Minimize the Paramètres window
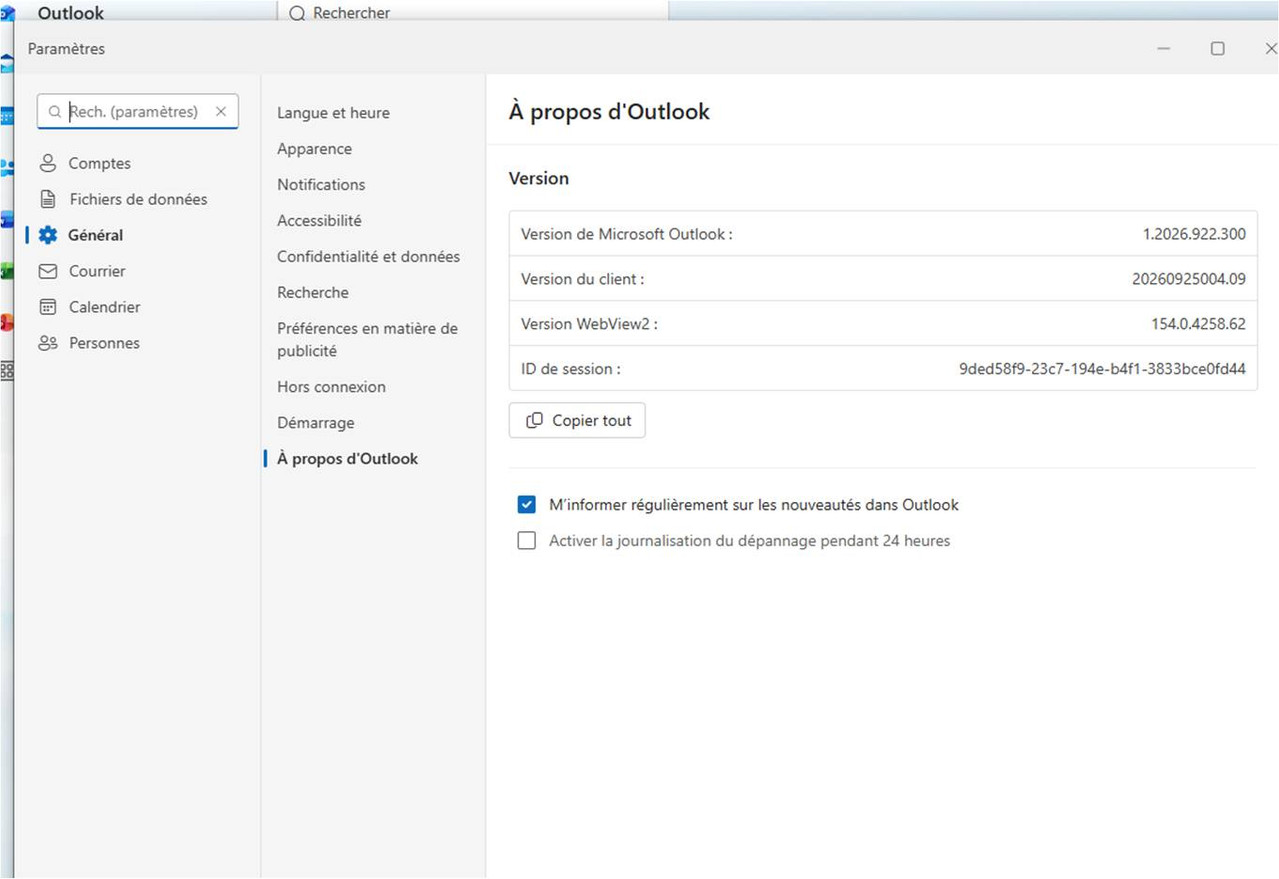The width and height of the screenshot is (1279, 879). coord(1164,48)
